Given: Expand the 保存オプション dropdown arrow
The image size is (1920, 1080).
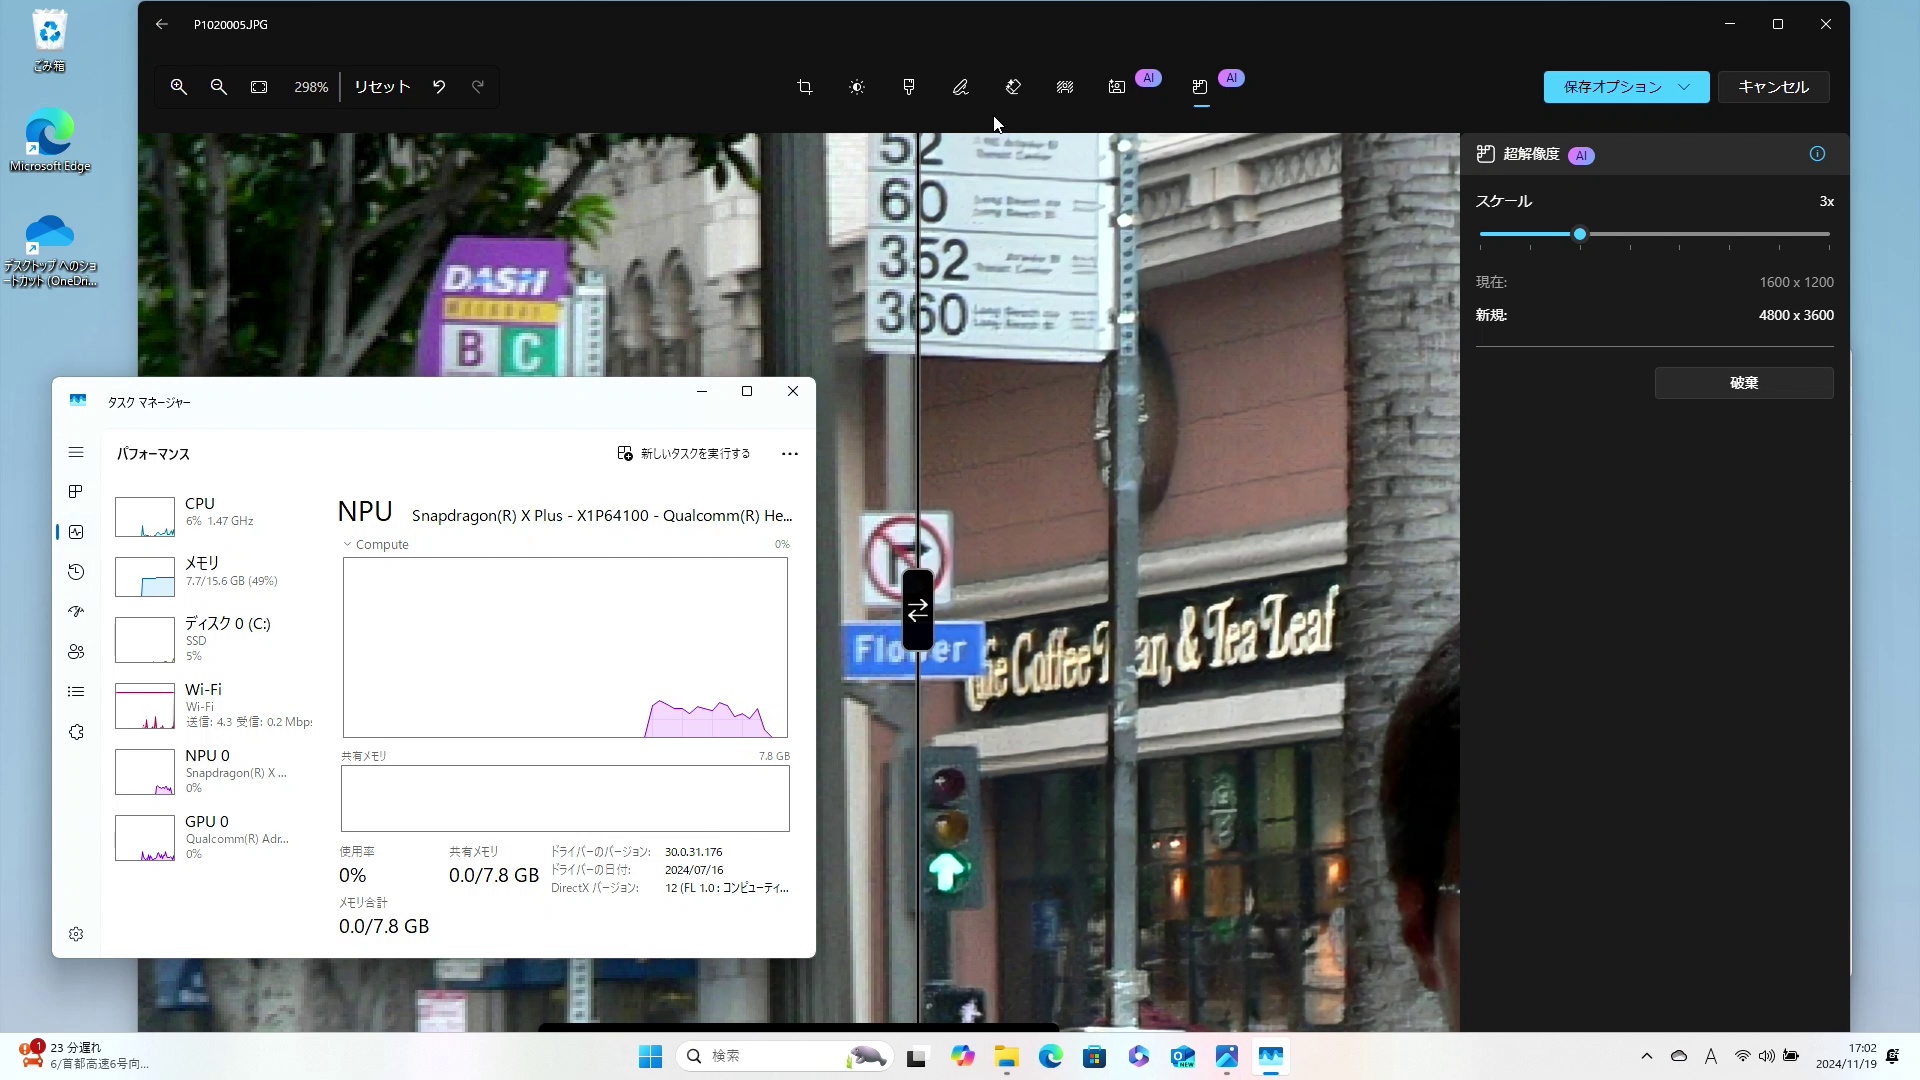Looking at the screenshot, I should (x=1684, y=87).
